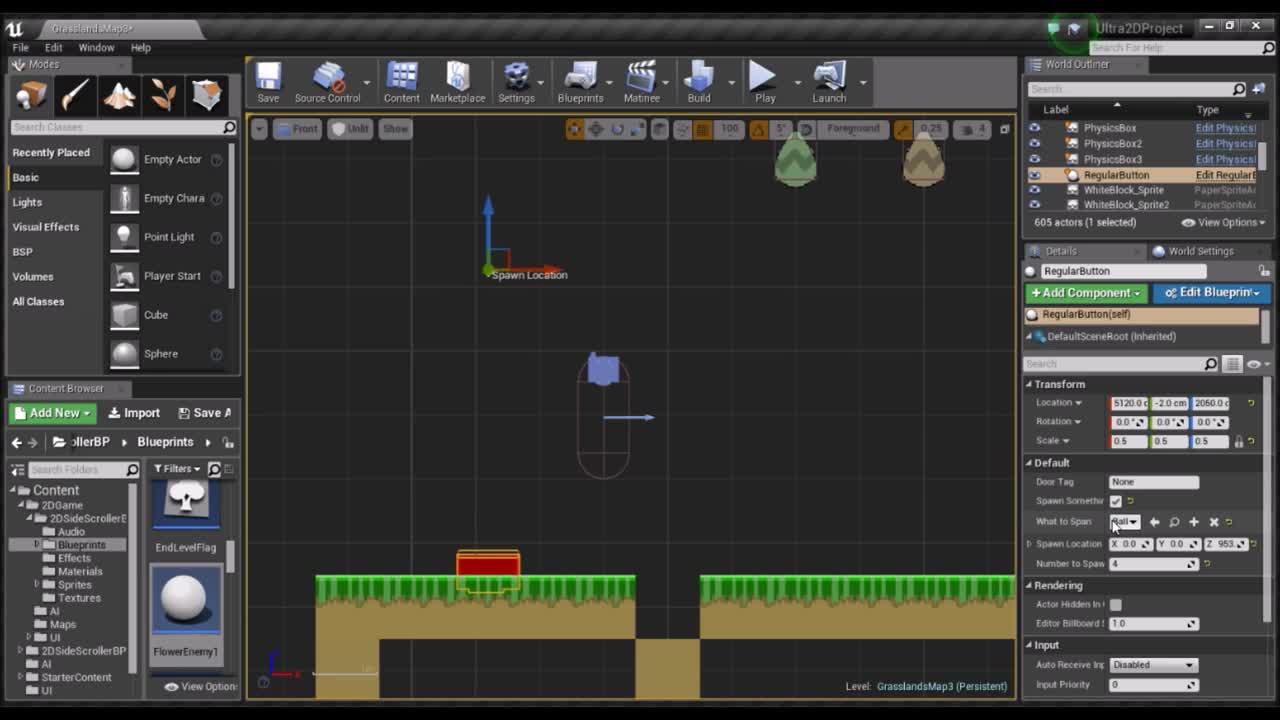Open the Auto Receive Input dropdown

coord(1153,665)
